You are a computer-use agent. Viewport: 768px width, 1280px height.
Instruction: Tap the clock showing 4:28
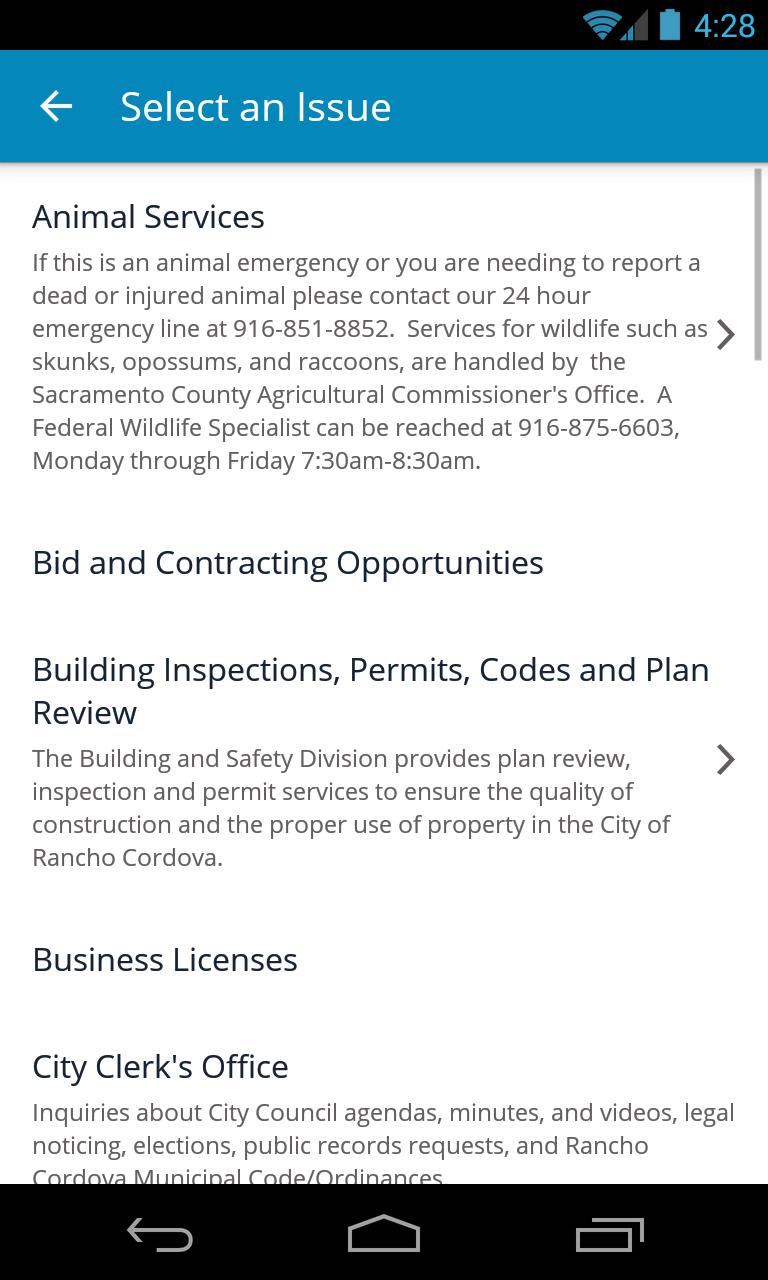[x=724, y=25]
